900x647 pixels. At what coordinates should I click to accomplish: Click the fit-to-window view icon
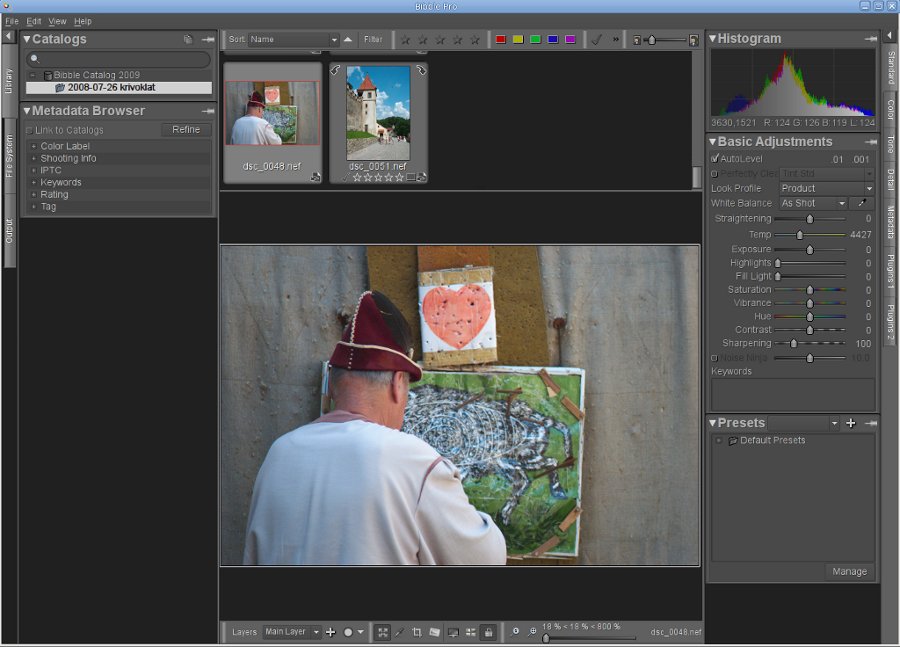pos(382,632)
